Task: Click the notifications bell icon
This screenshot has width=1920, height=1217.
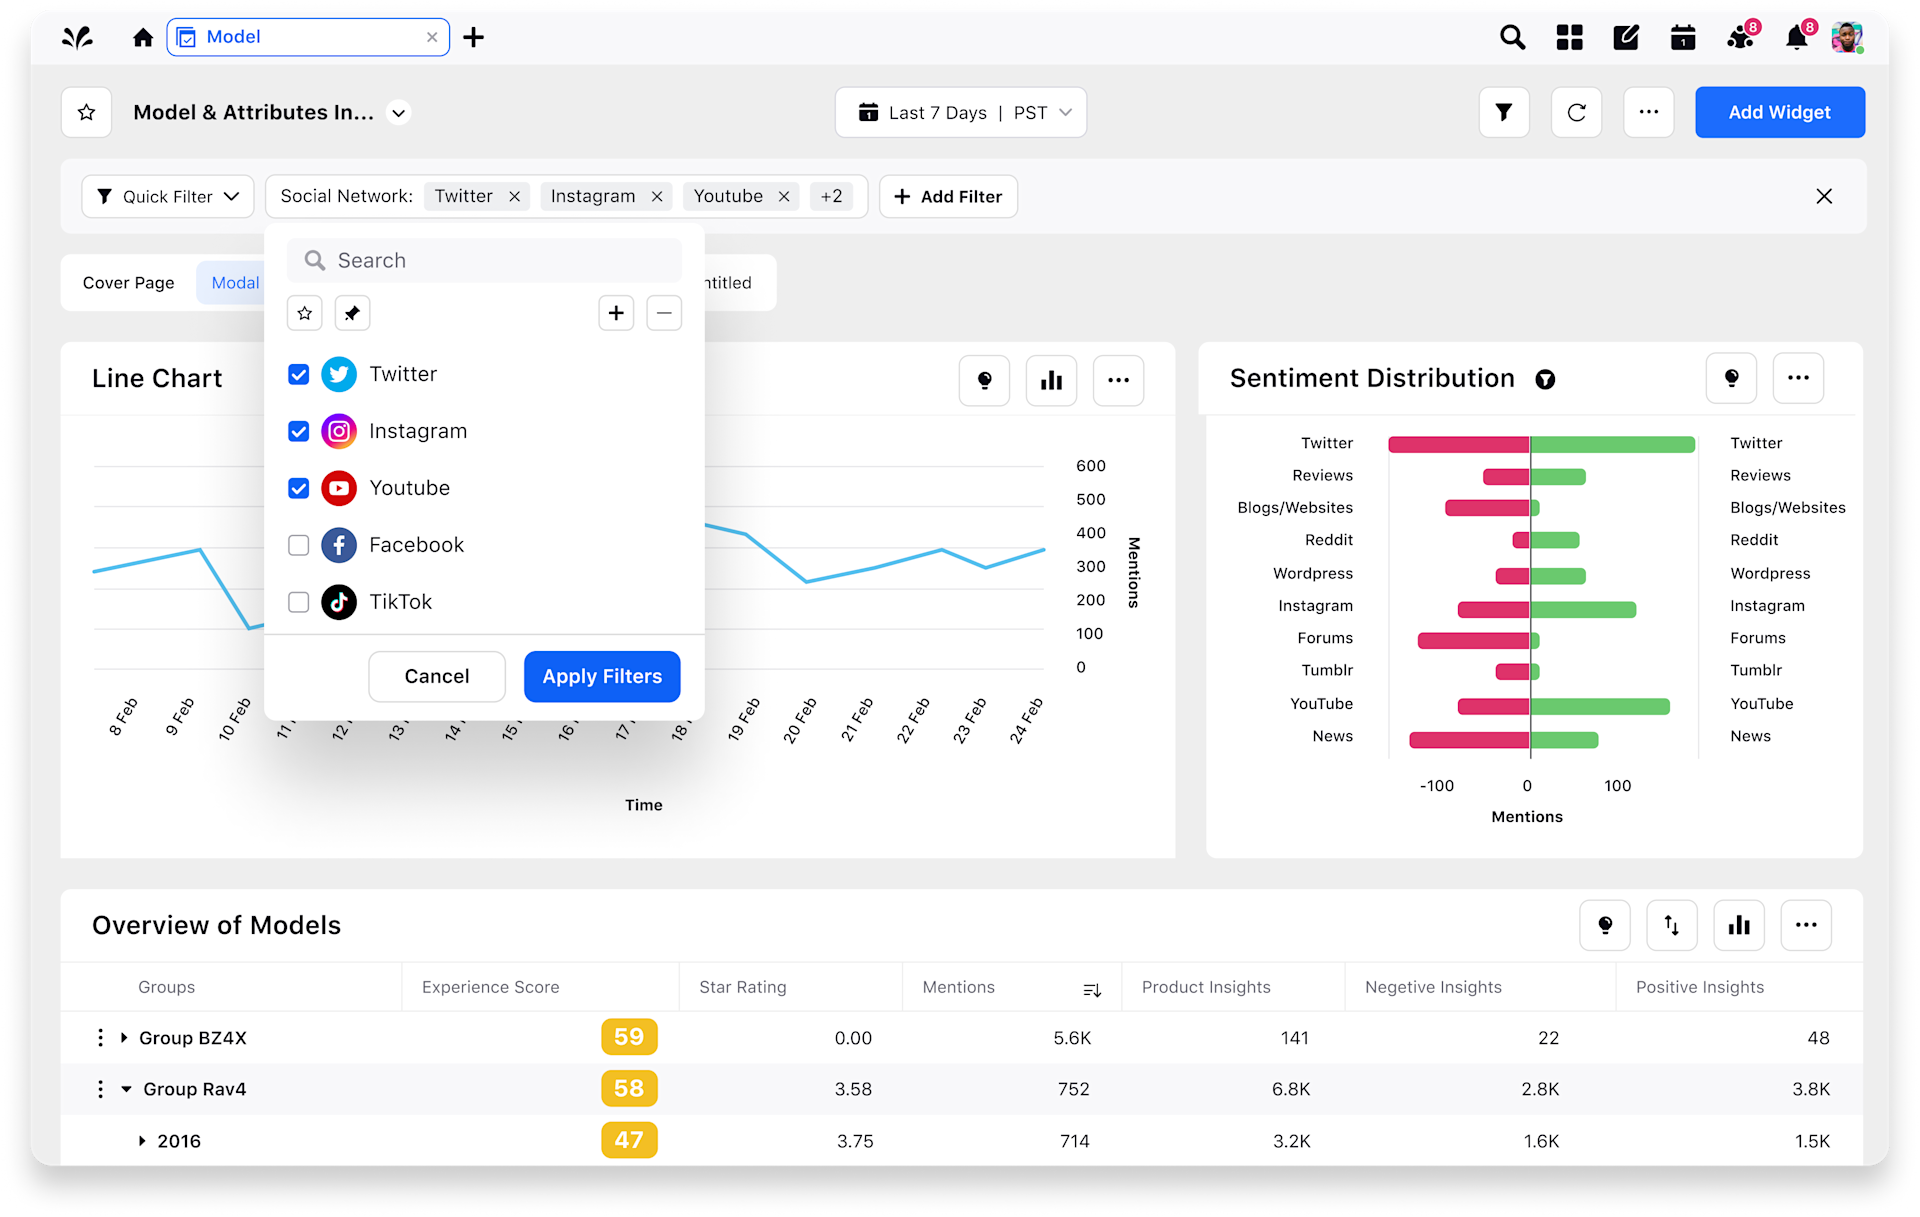Action: 1796,37
